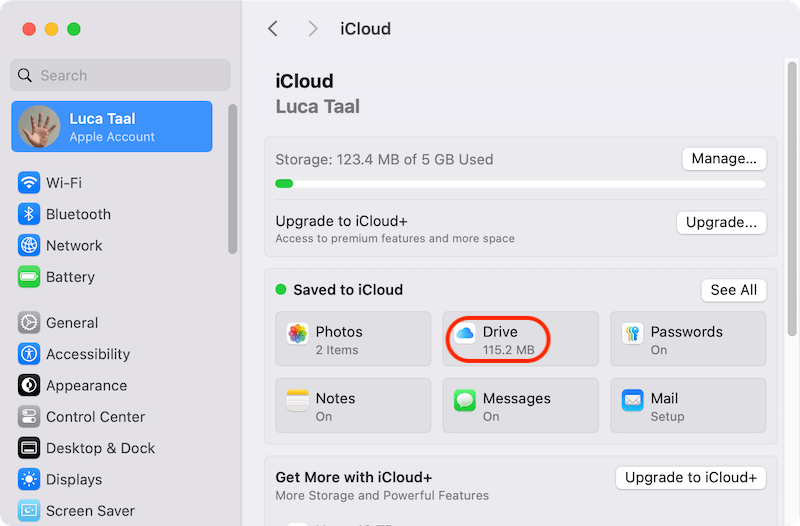Select Displays label in sidebar
The image size is (800, 526).
74,480
